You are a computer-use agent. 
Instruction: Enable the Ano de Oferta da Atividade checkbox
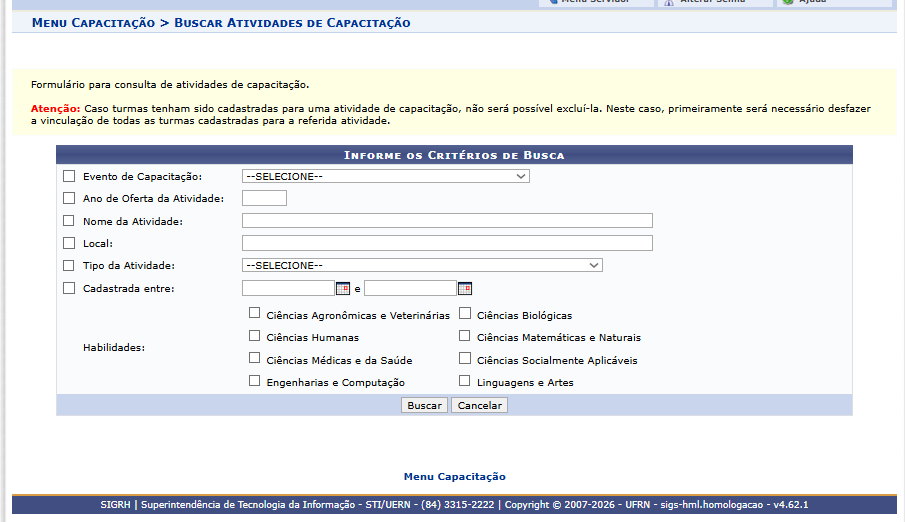point(69,198)
